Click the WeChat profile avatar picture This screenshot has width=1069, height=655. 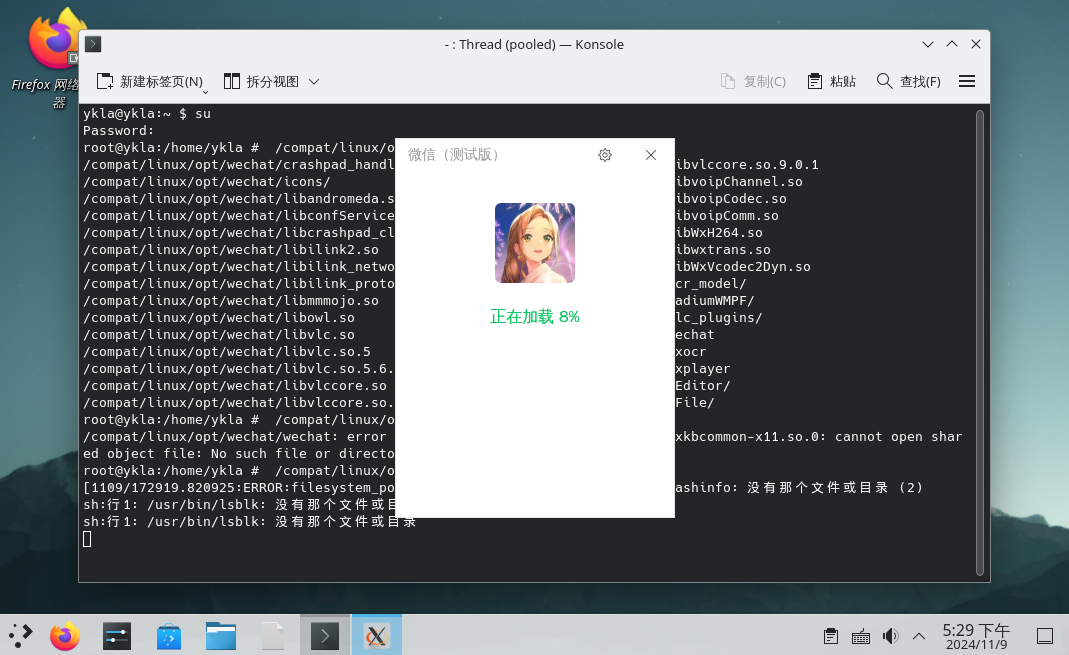point(534,243)
